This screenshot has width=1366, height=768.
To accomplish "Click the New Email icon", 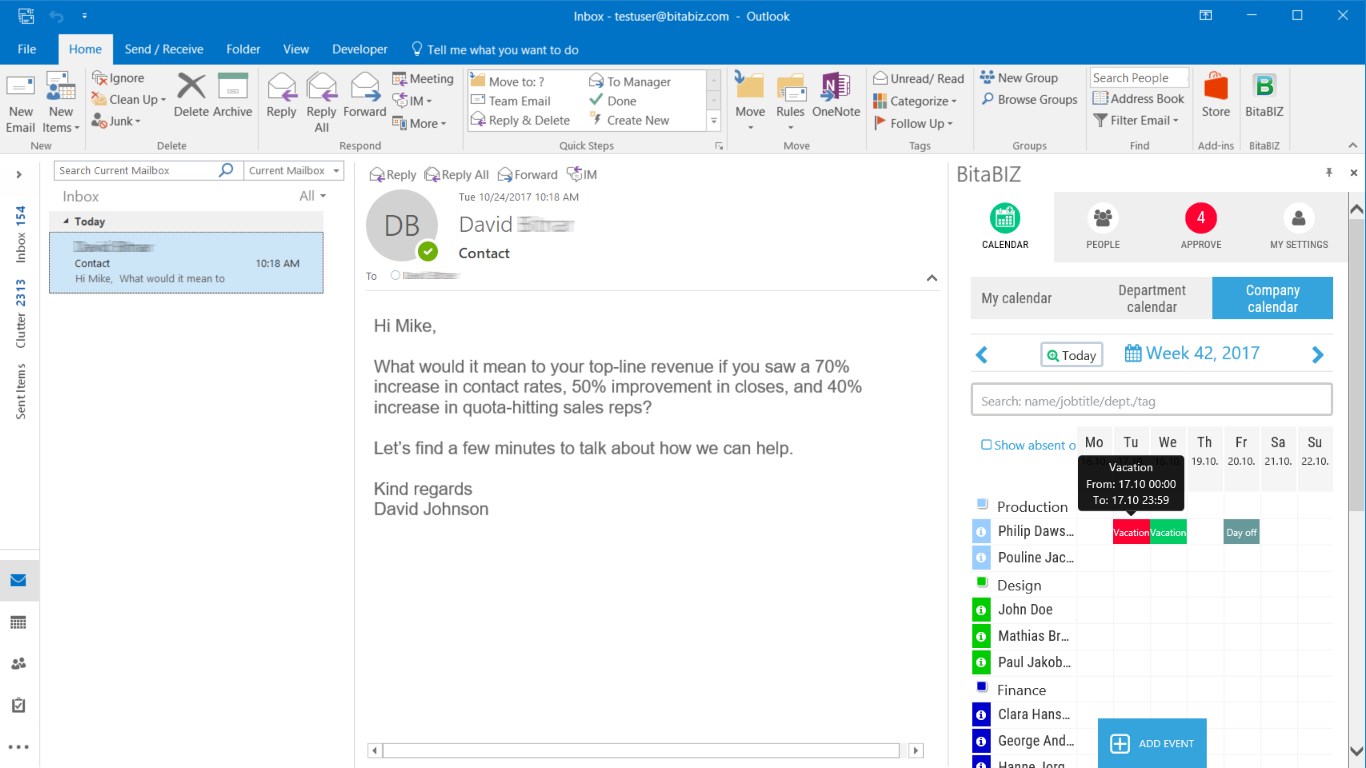I will pos(20,103).
